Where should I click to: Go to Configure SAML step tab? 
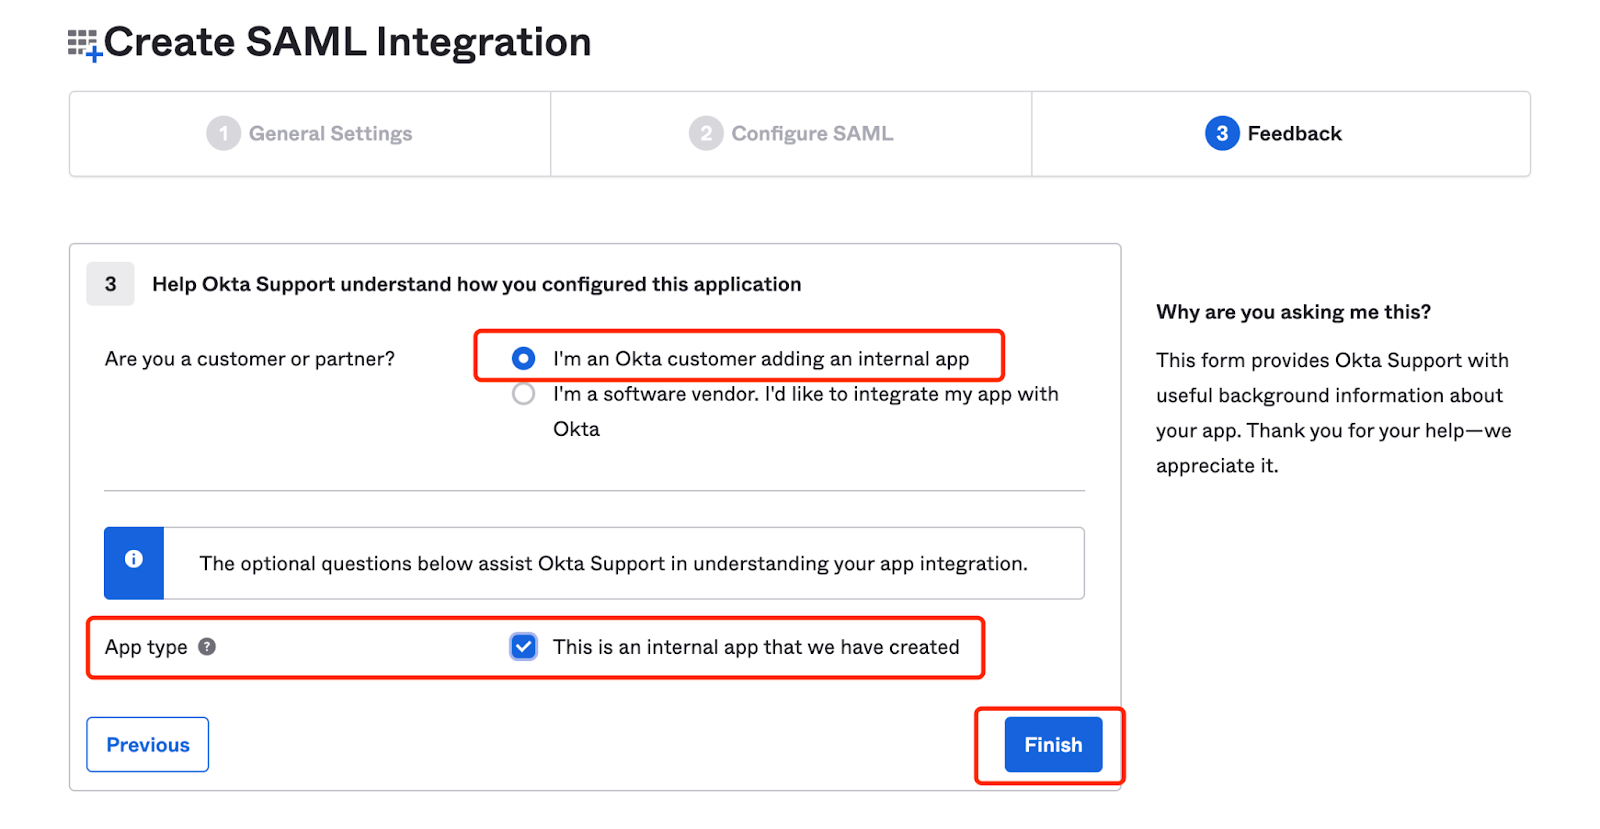pos(791,134)
